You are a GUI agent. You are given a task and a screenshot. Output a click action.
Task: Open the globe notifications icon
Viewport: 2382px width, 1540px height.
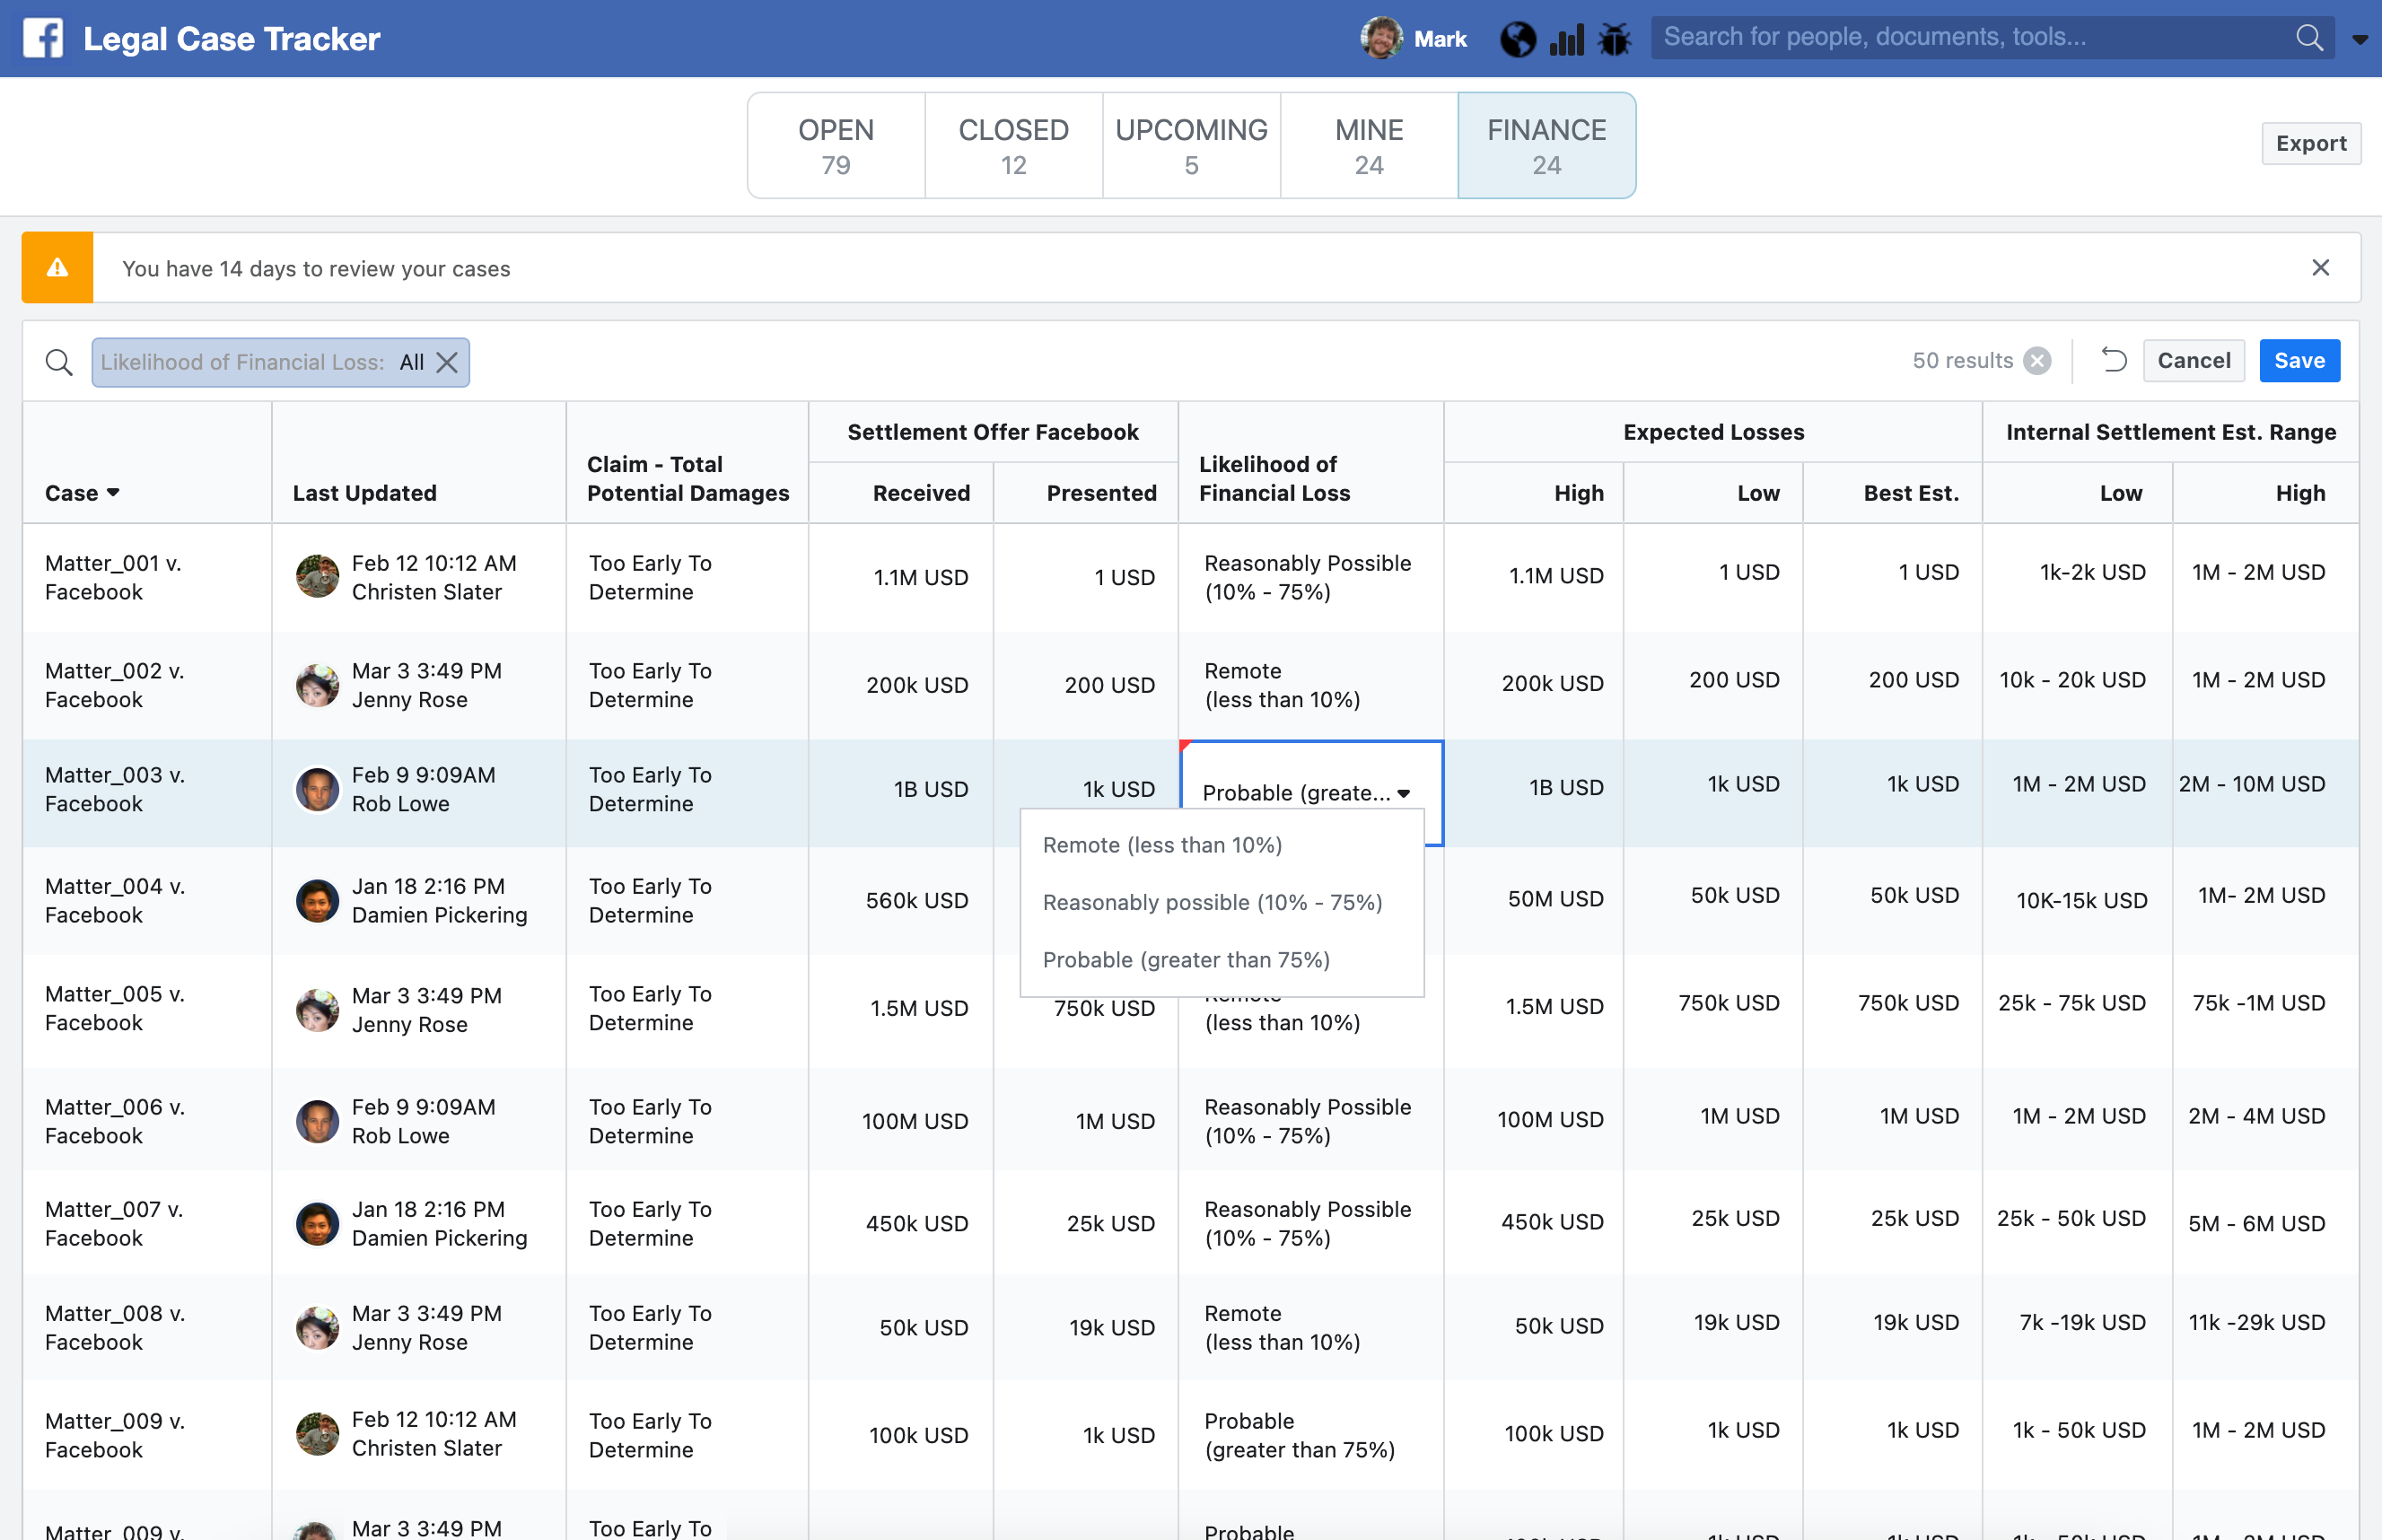click(1517, 39)
